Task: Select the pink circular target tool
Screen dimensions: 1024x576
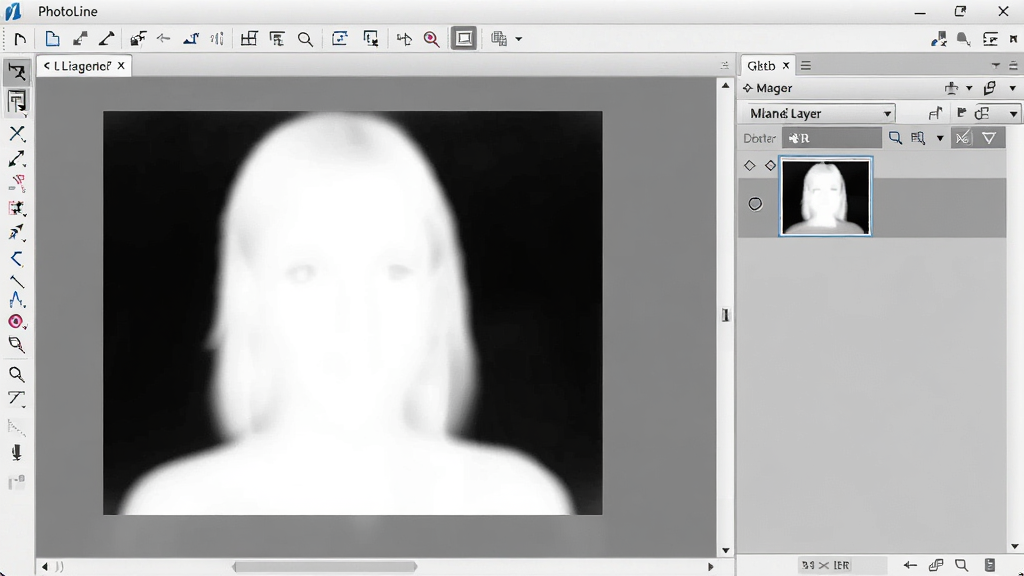Action: [x=16, y=321]
